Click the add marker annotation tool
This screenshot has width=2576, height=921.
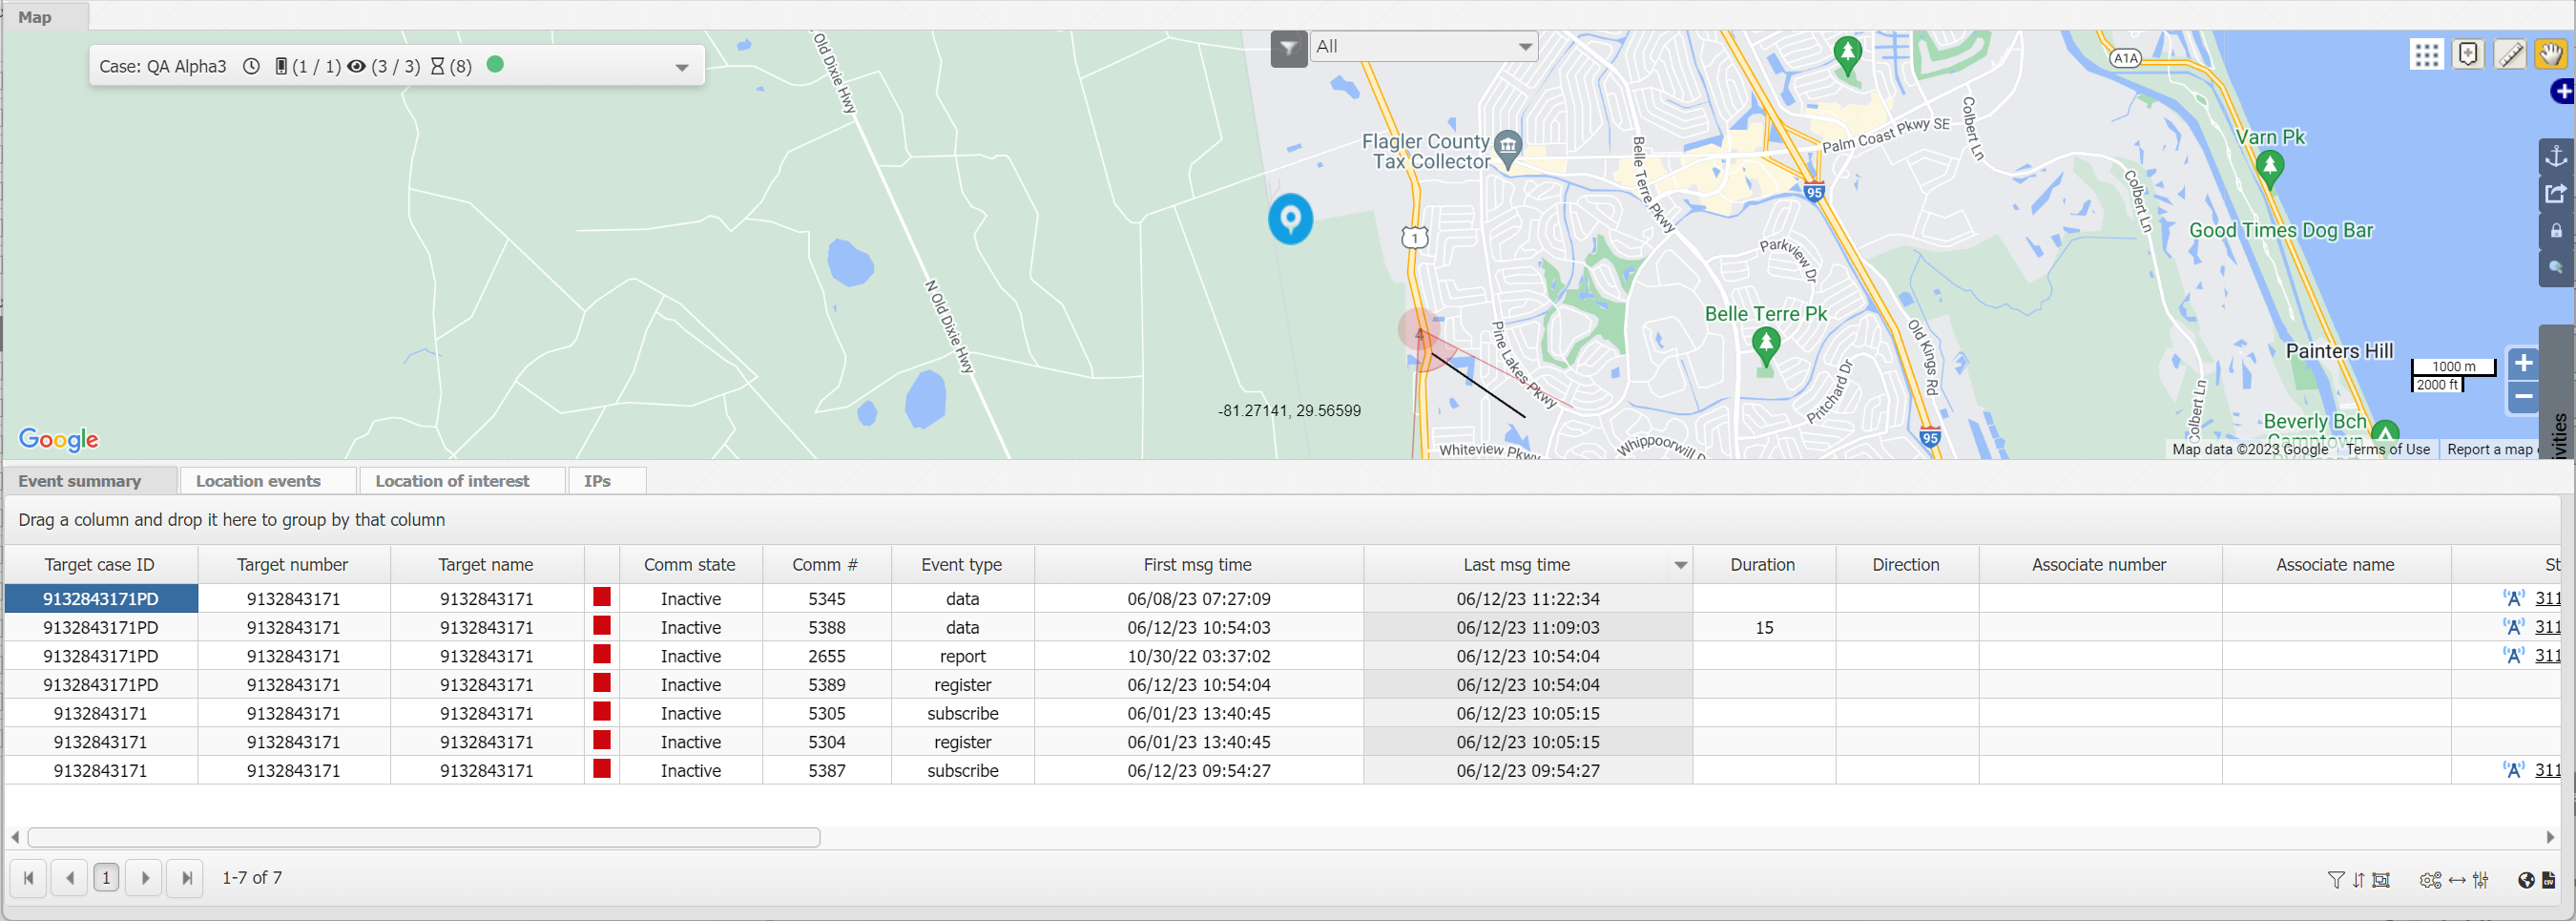click(2468, 54)
